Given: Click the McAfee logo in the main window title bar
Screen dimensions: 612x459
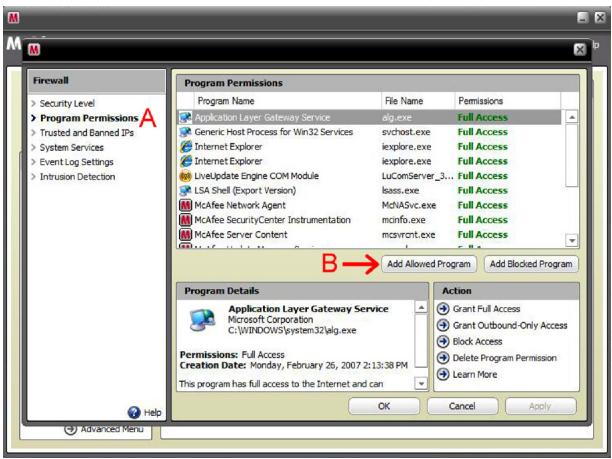Looking at the screenshot, I should pyautogui.click(x=13, y=18).
